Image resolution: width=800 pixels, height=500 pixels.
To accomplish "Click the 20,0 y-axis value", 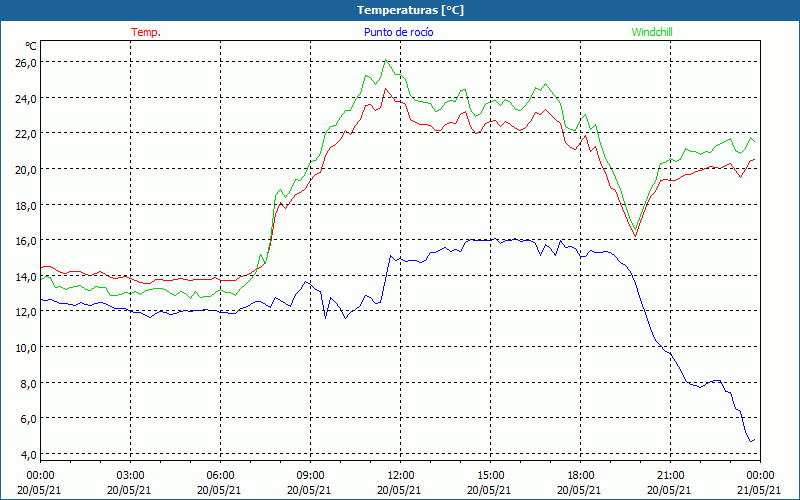I will pos(26,169).
